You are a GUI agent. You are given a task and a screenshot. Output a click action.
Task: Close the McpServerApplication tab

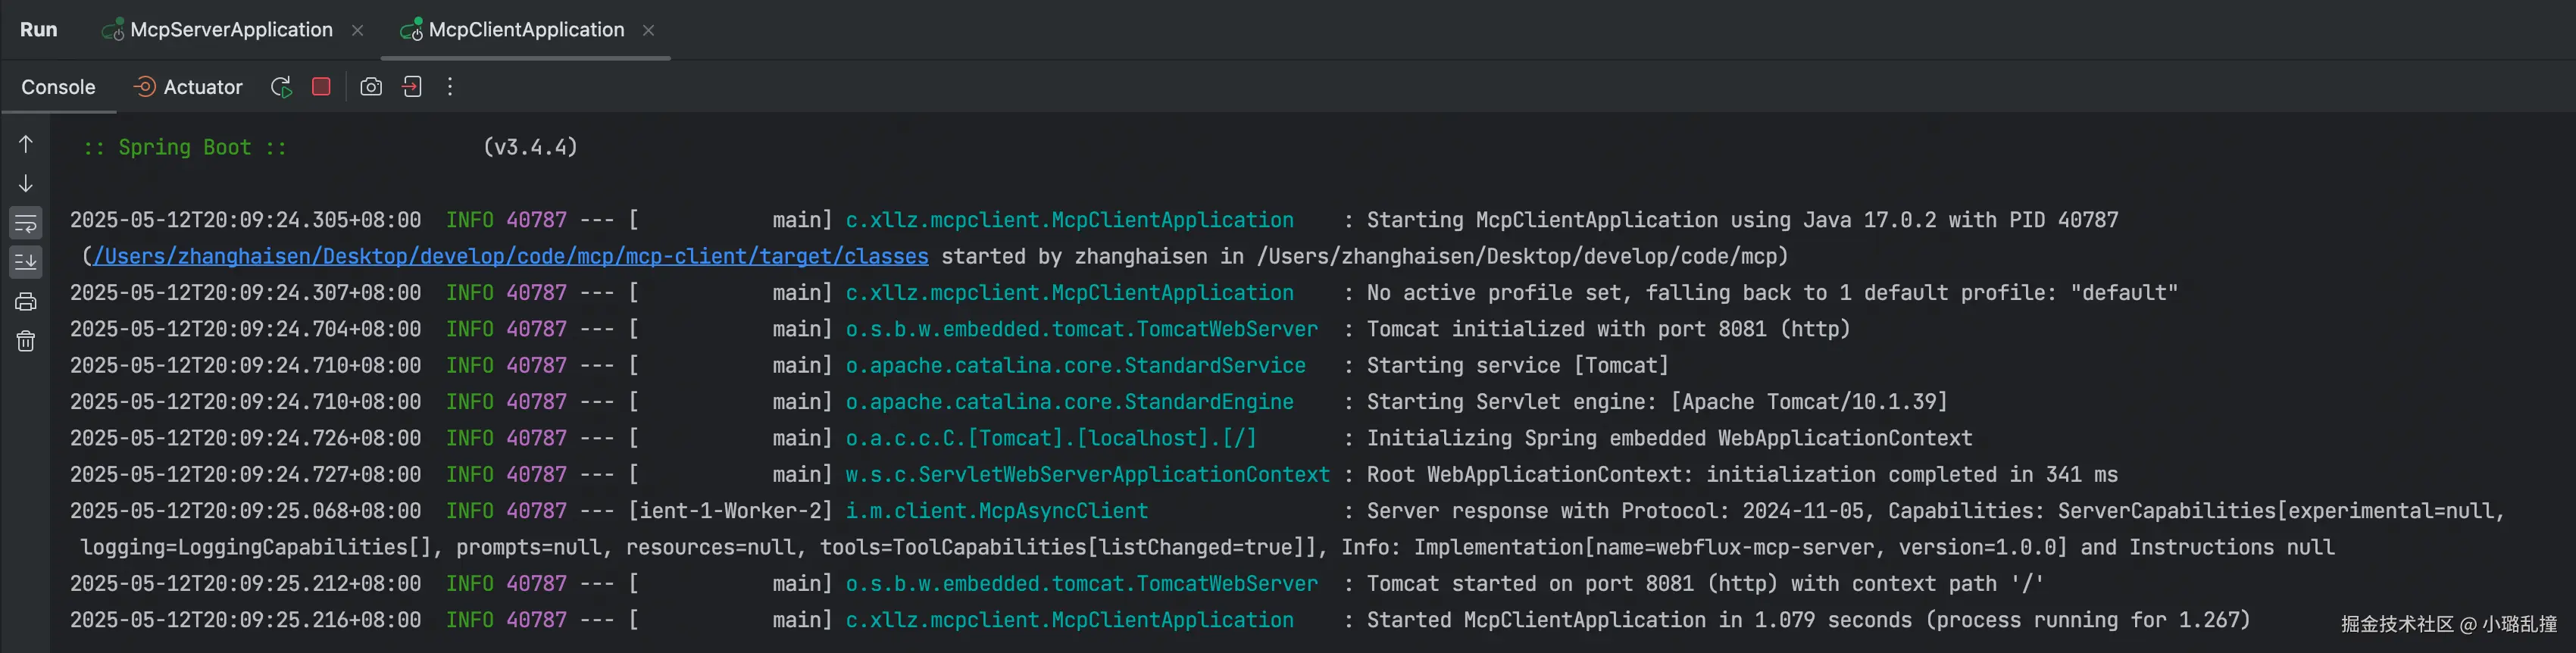[358, 31]
